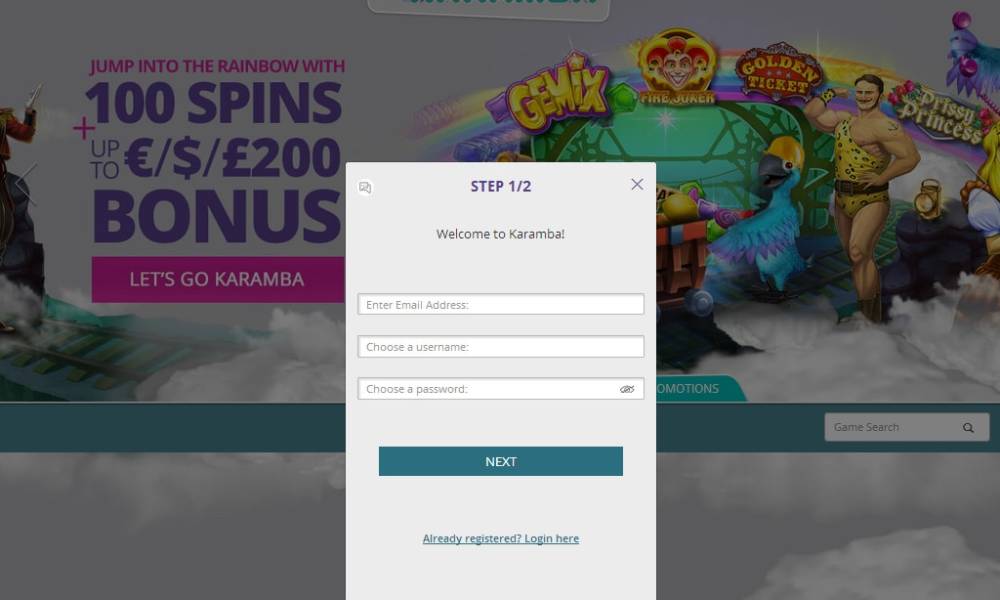Toggle password visibility eye icon
Viewport: 1000px width, 600px height.
(627, 389)
